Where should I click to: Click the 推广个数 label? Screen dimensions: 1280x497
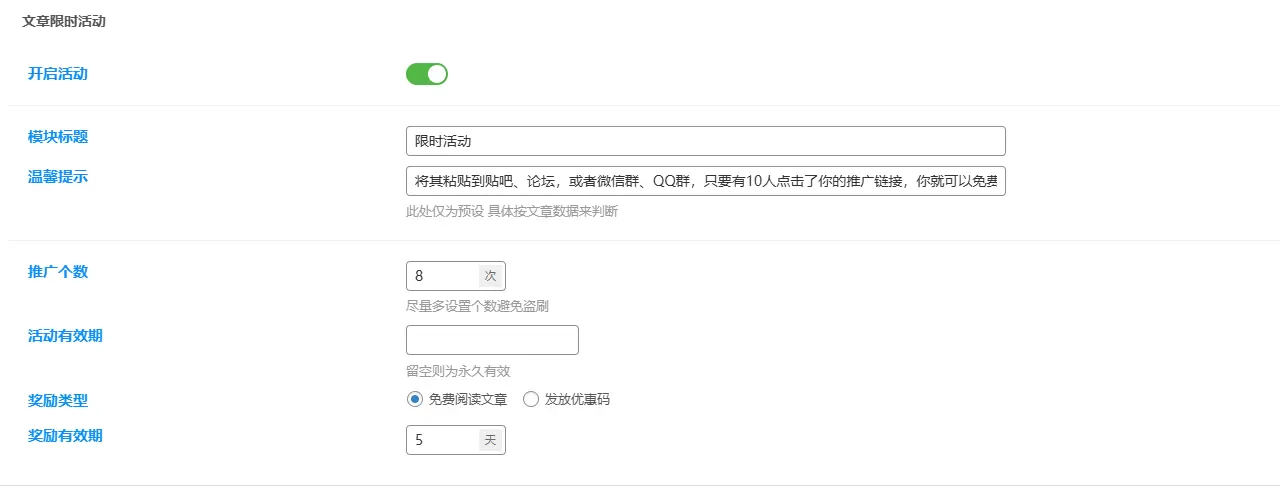(x=58, y=272)
